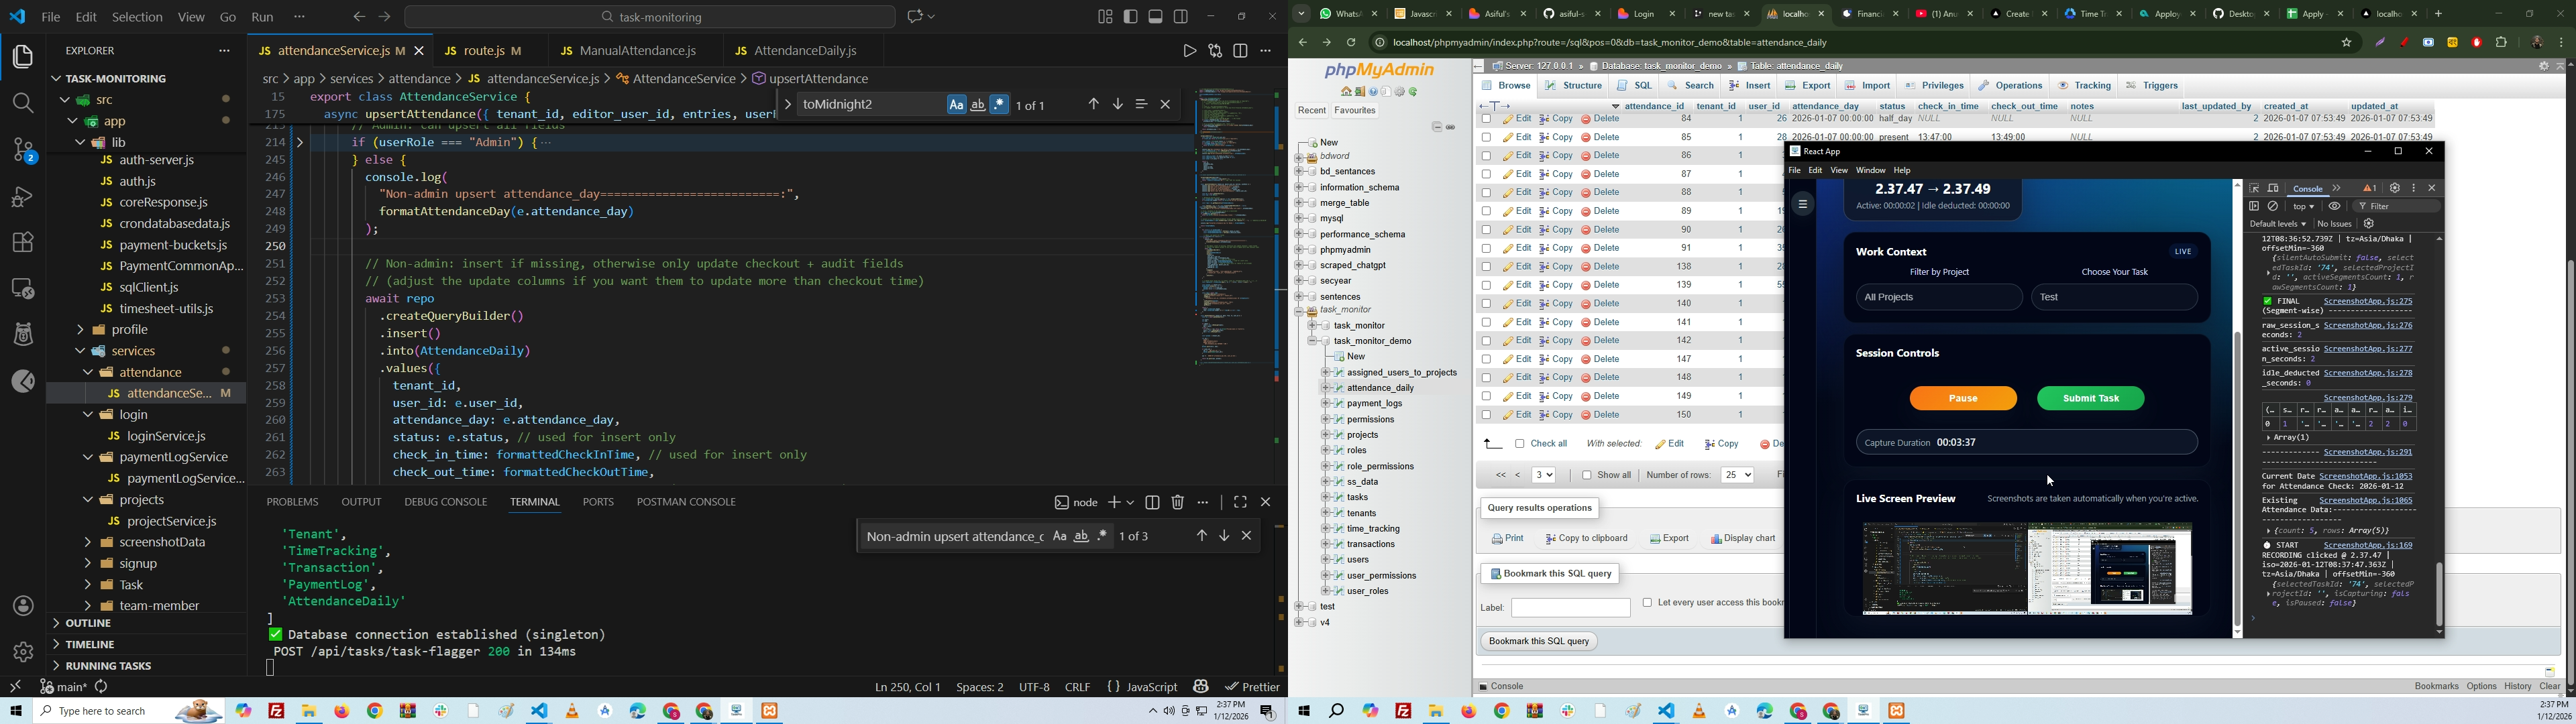Toggle Match Case in editor find widget
Screen dimensions: 2576x724
(x=956, y=105)
